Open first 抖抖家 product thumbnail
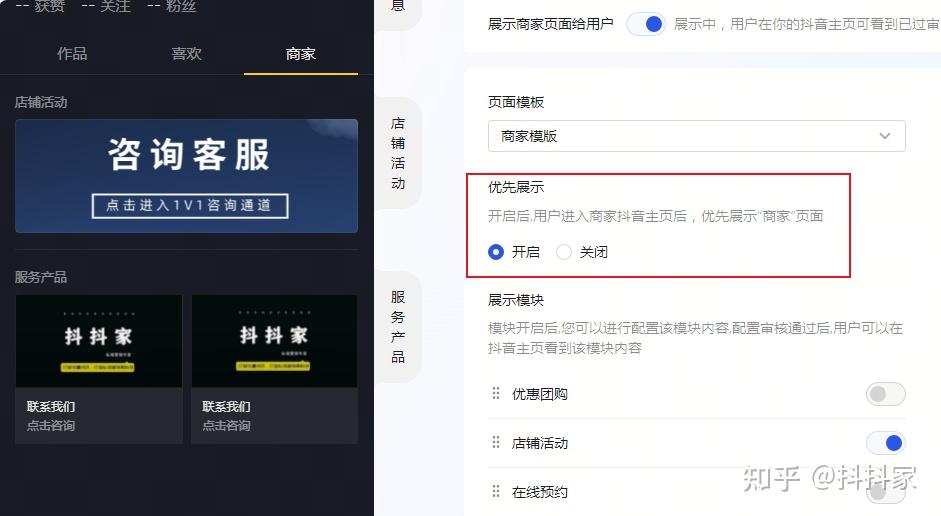This screenshot has width=941, height=516. pyautogui.click(x=99, y=341)
